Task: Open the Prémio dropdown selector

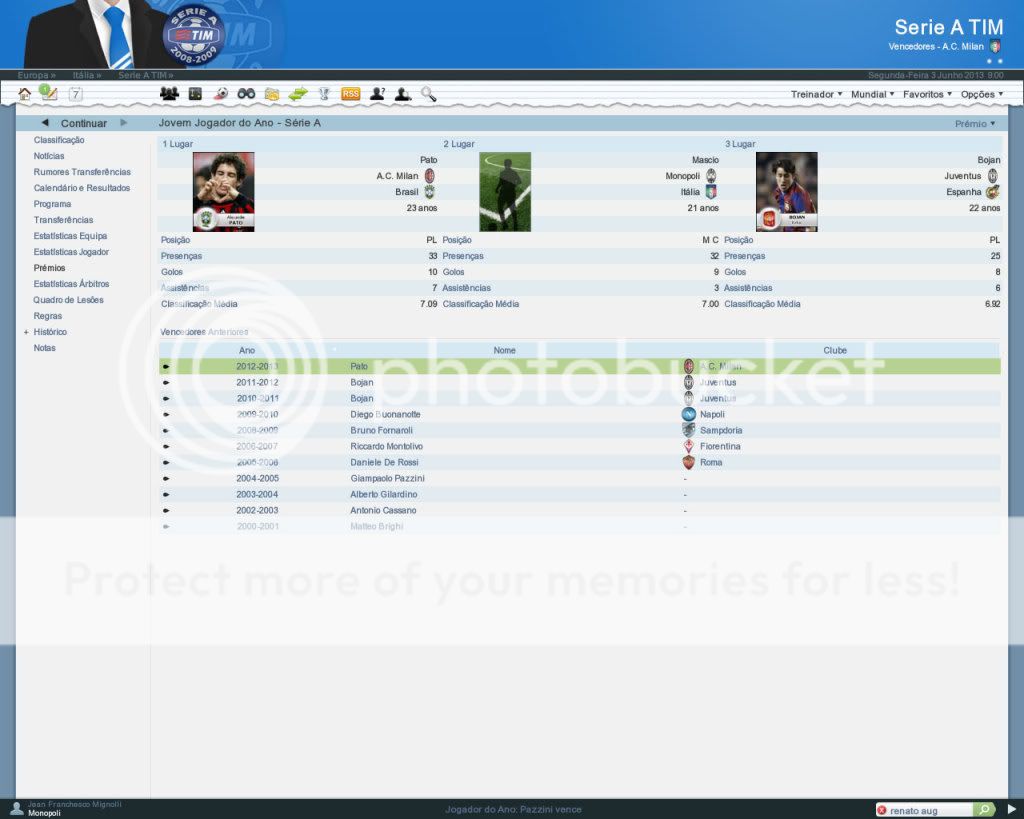Action: [x=975, y=124]
